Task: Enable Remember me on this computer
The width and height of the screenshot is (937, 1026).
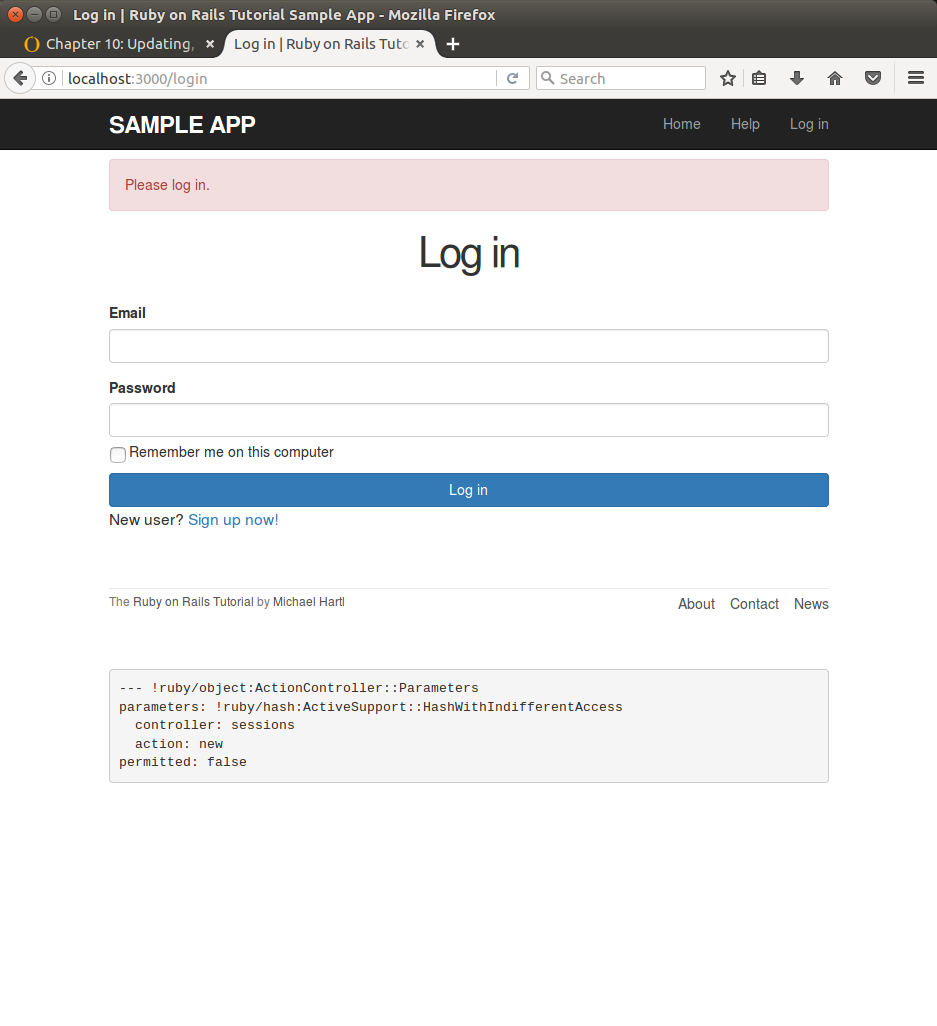Action: [x=117, y=455]
